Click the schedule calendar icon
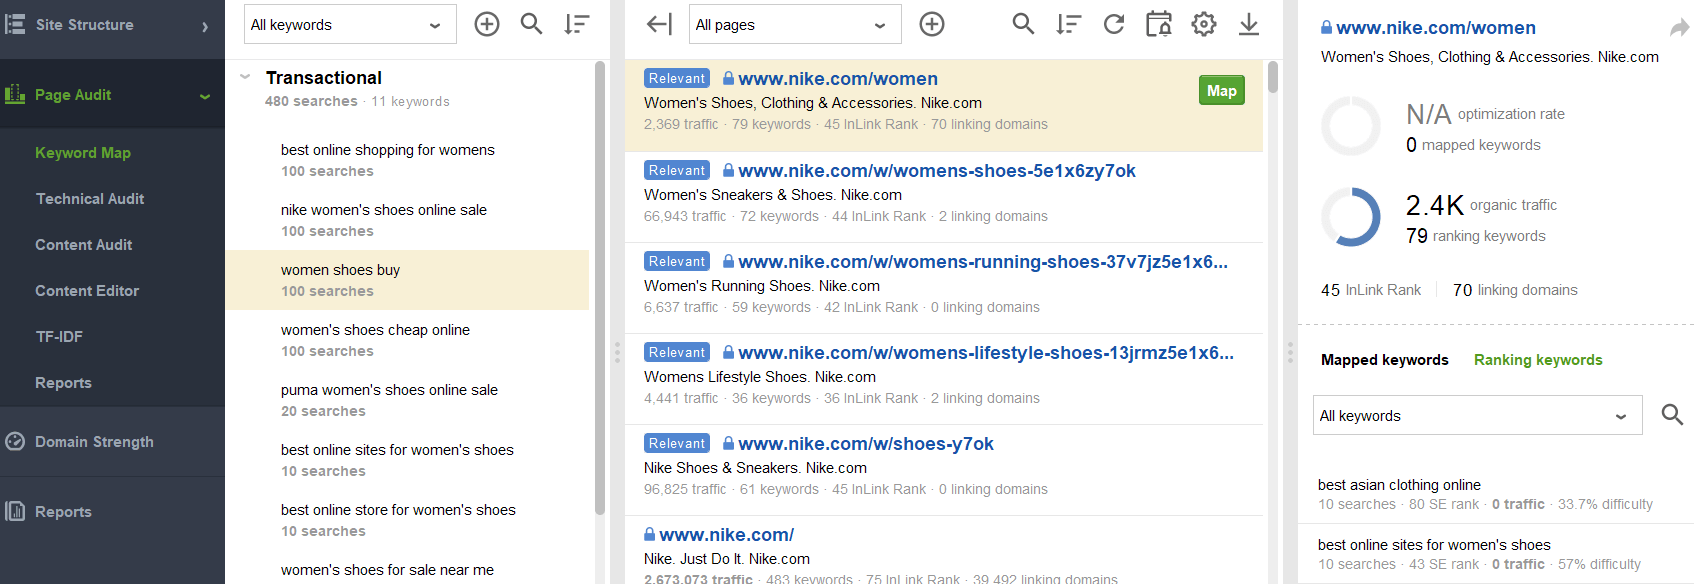 click(1159, 24)
